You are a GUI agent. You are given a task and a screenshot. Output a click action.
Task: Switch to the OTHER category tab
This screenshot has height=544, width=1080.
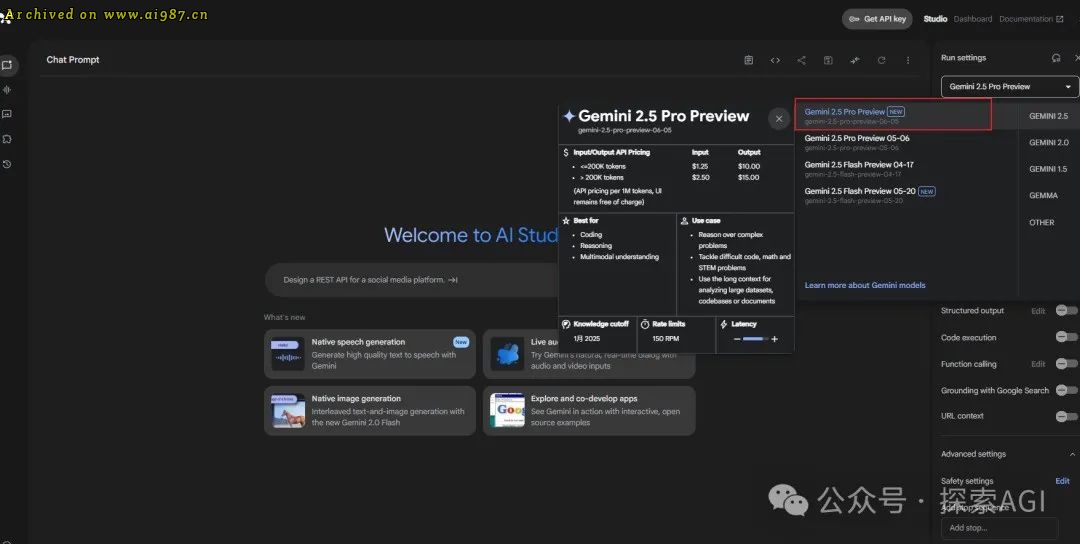tap(1041, 222)
